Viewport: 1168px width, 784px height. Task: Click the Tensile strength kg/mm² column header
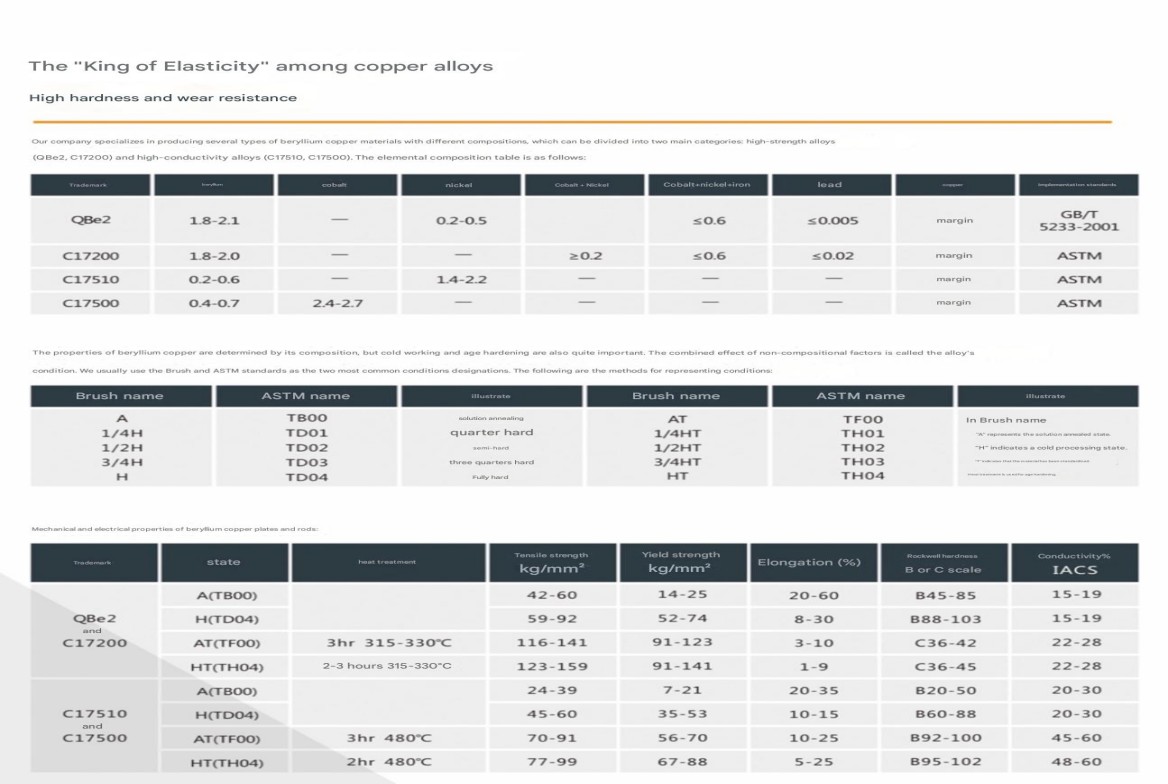(551, 562)
